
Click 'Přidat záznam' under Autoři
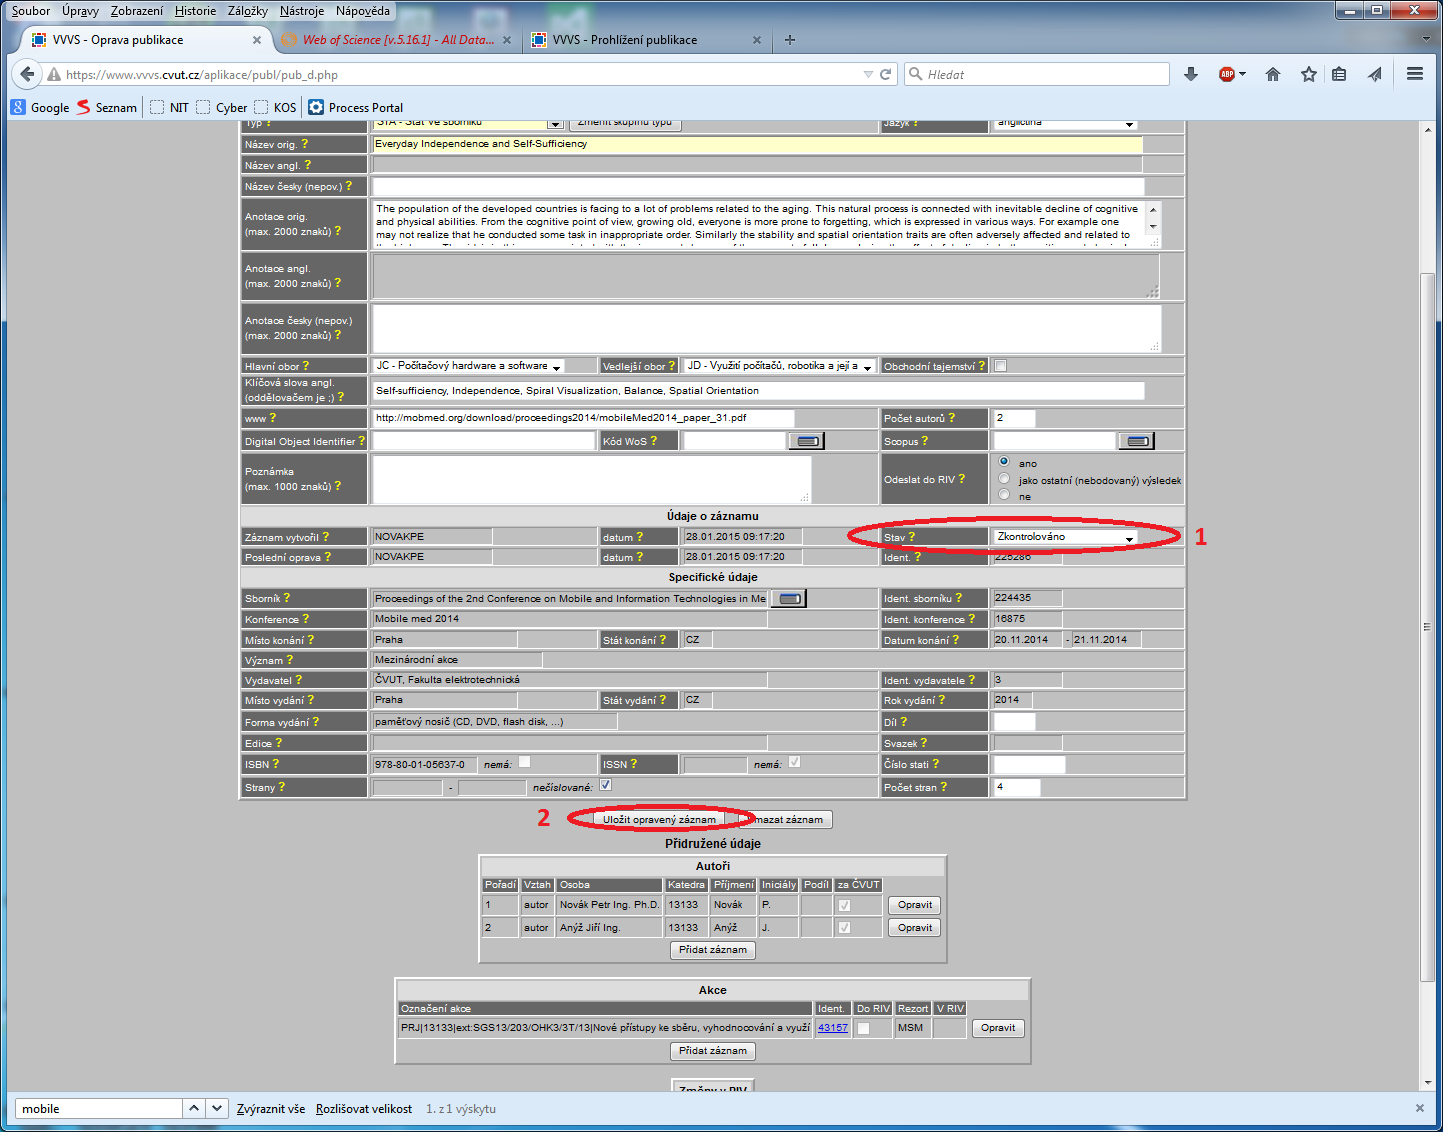tap(712, 950)
